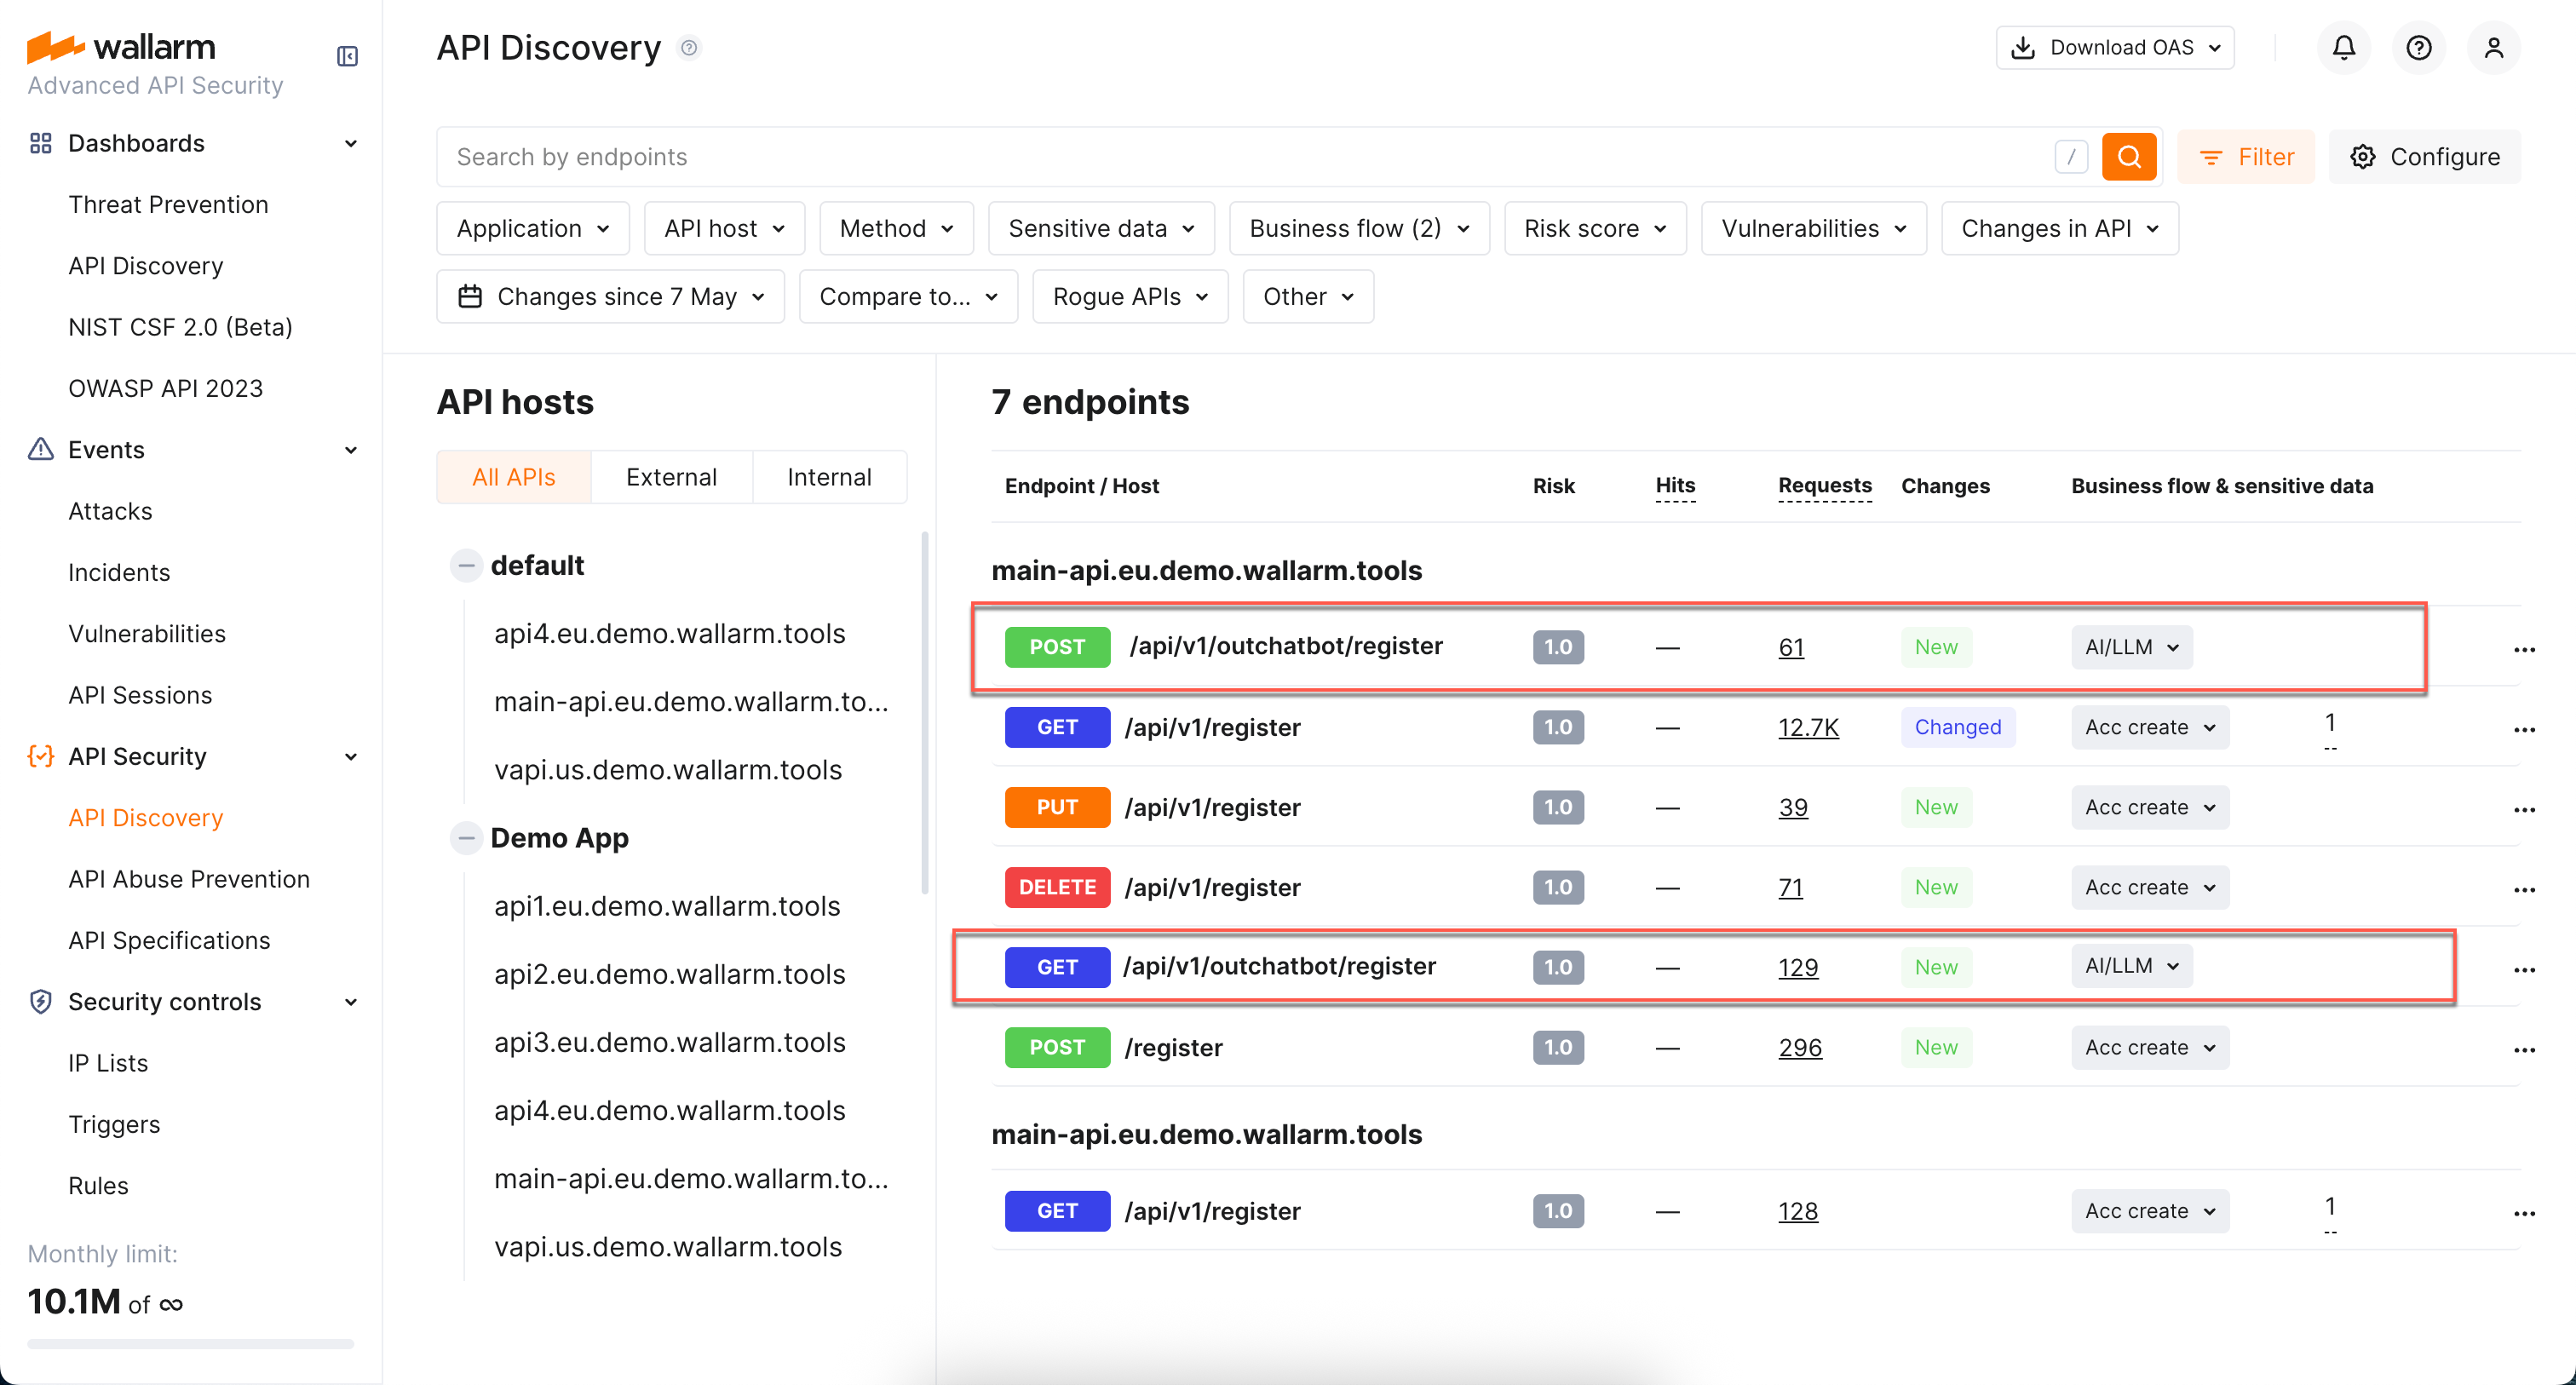Open the Method filter dropdown
The height and width of the screenshot is (1385, 2576).
point(895,228)
